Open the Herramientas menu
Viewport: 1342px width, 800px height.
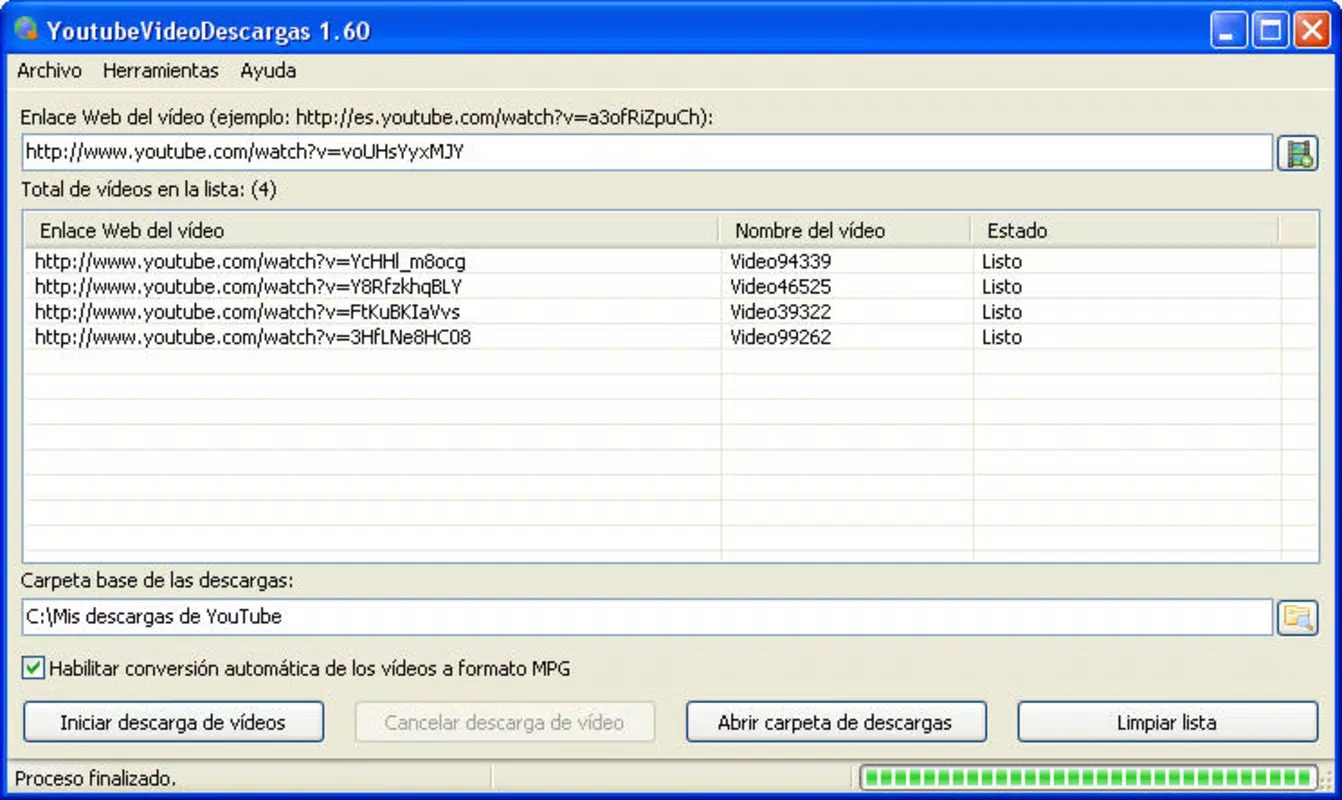click(160, 71)
